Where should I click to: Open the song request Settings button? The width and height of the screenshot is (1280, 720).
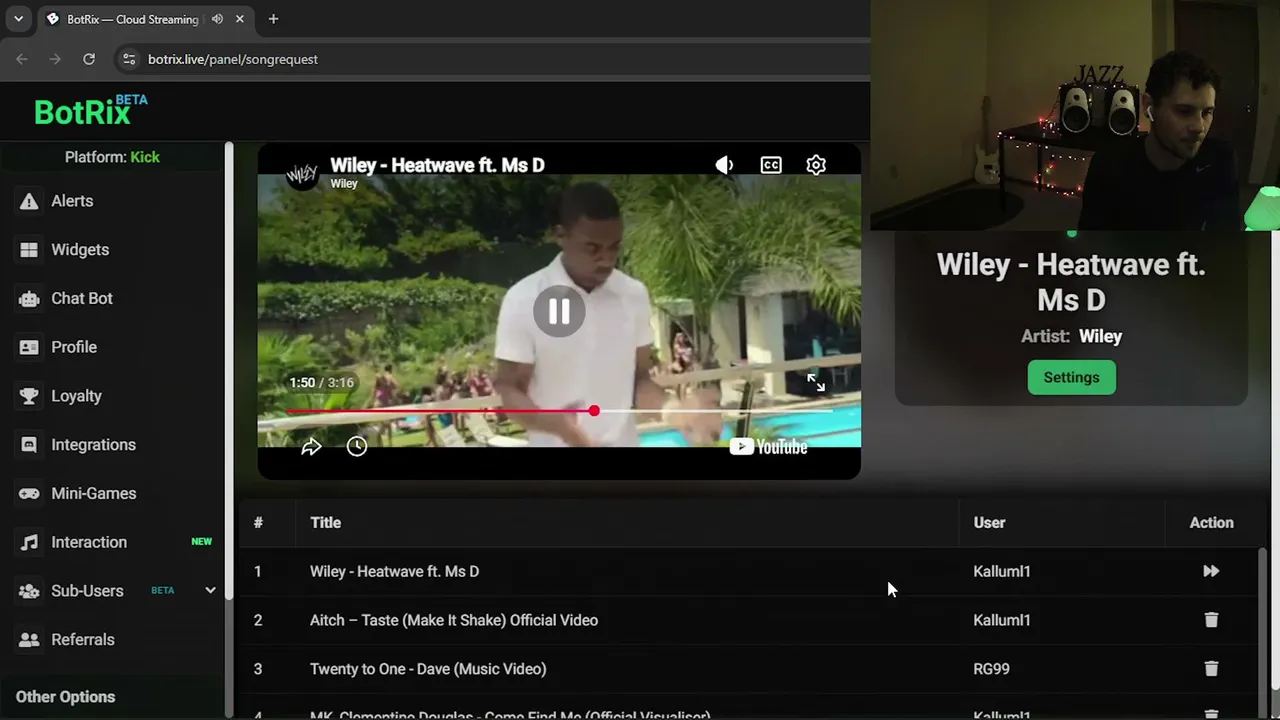point(1071,377)
